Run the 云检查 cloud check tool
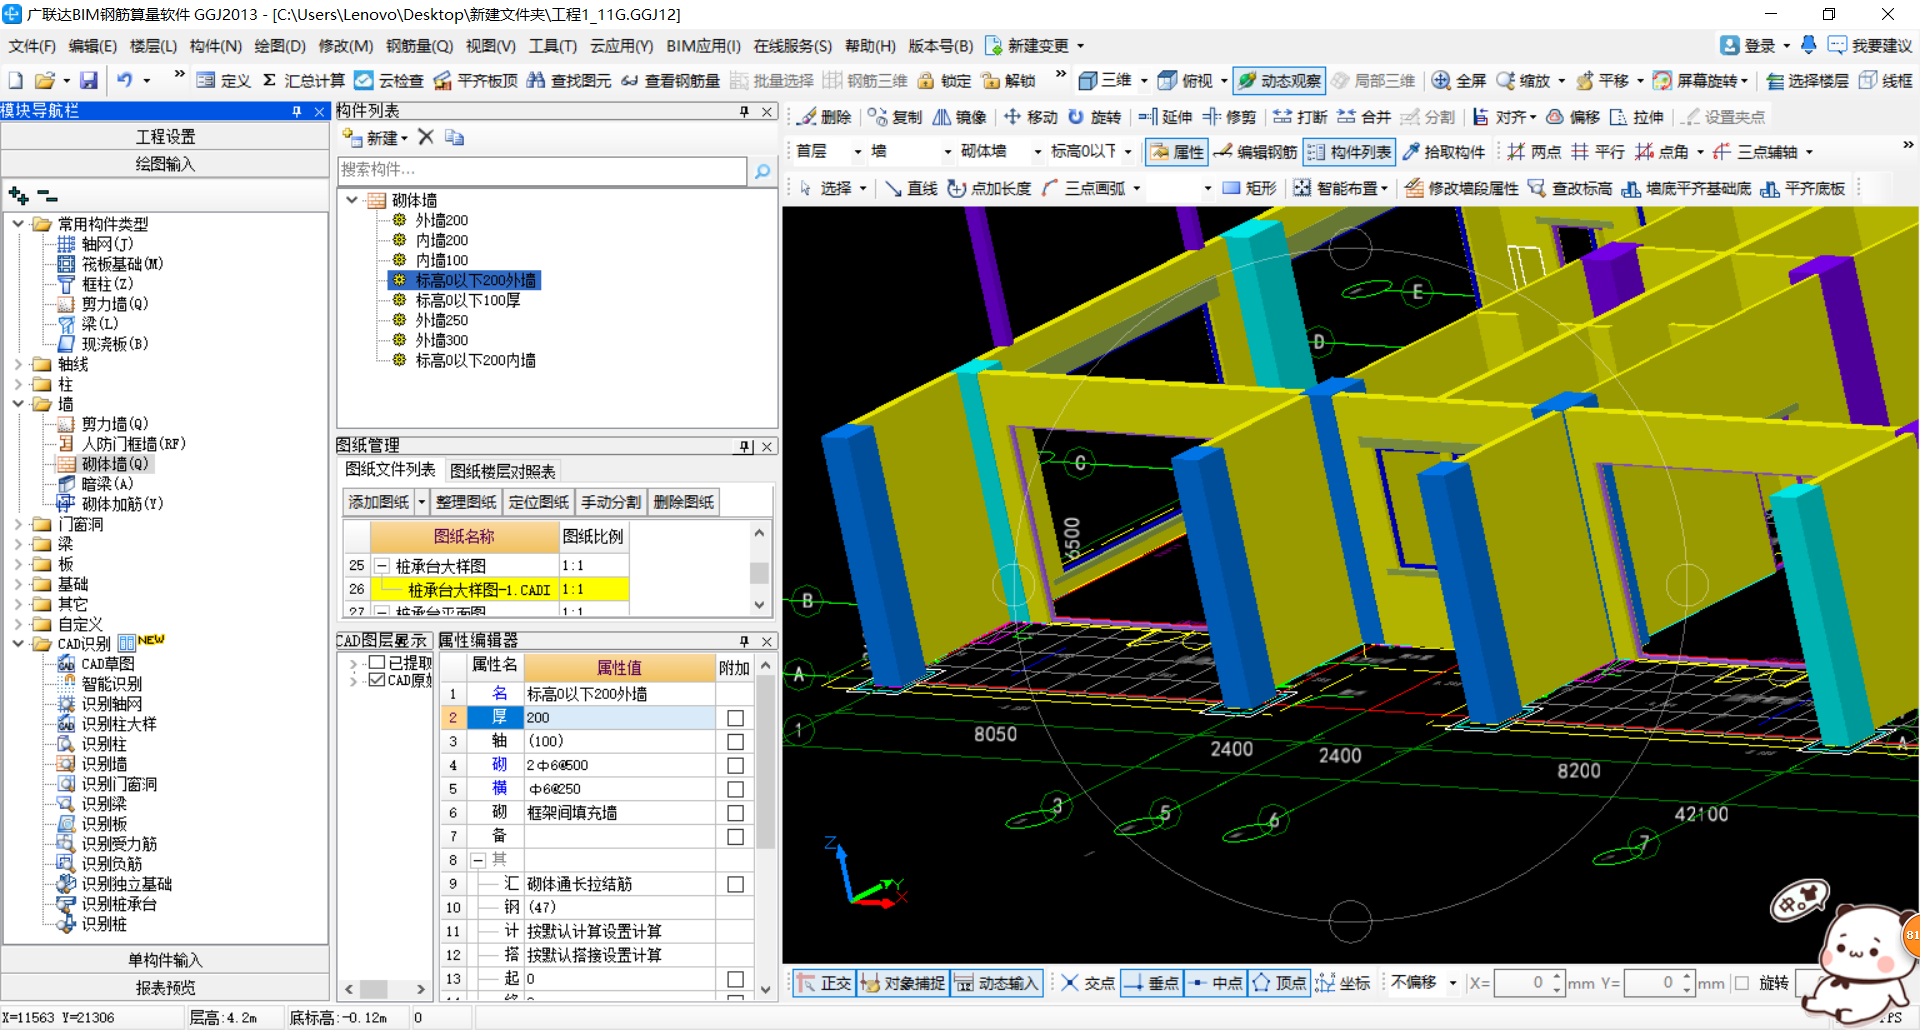 point(389,80)
